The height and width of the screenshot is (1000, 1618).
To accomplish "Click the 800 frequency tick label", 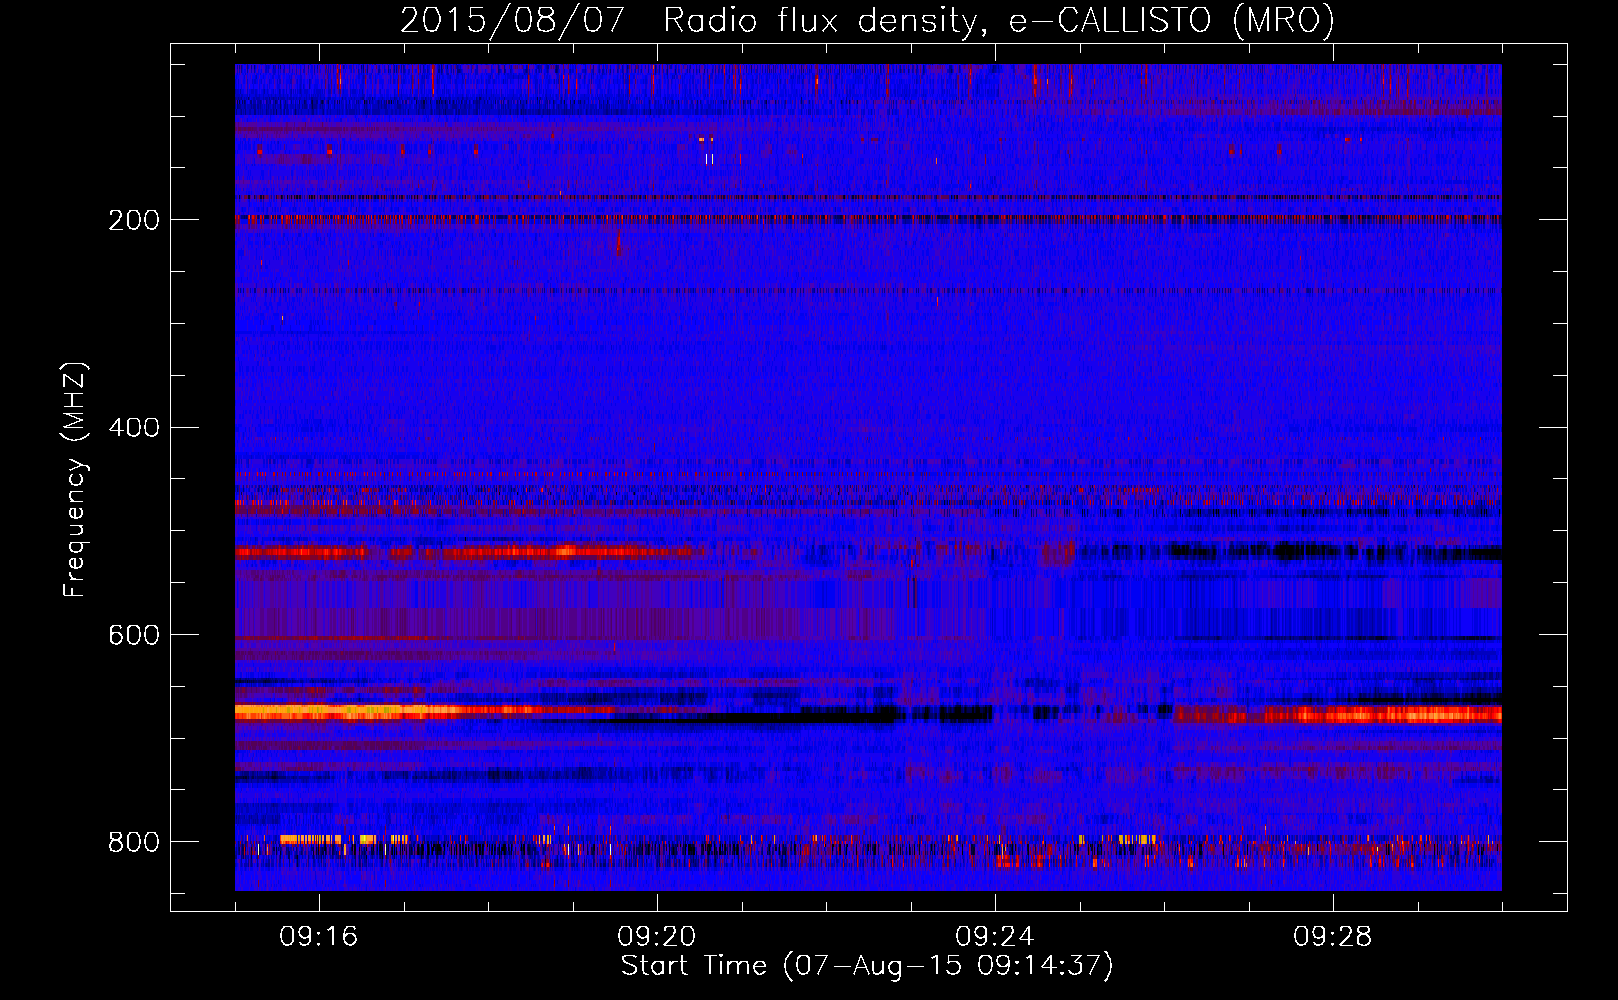I will (x=134, y=842).
